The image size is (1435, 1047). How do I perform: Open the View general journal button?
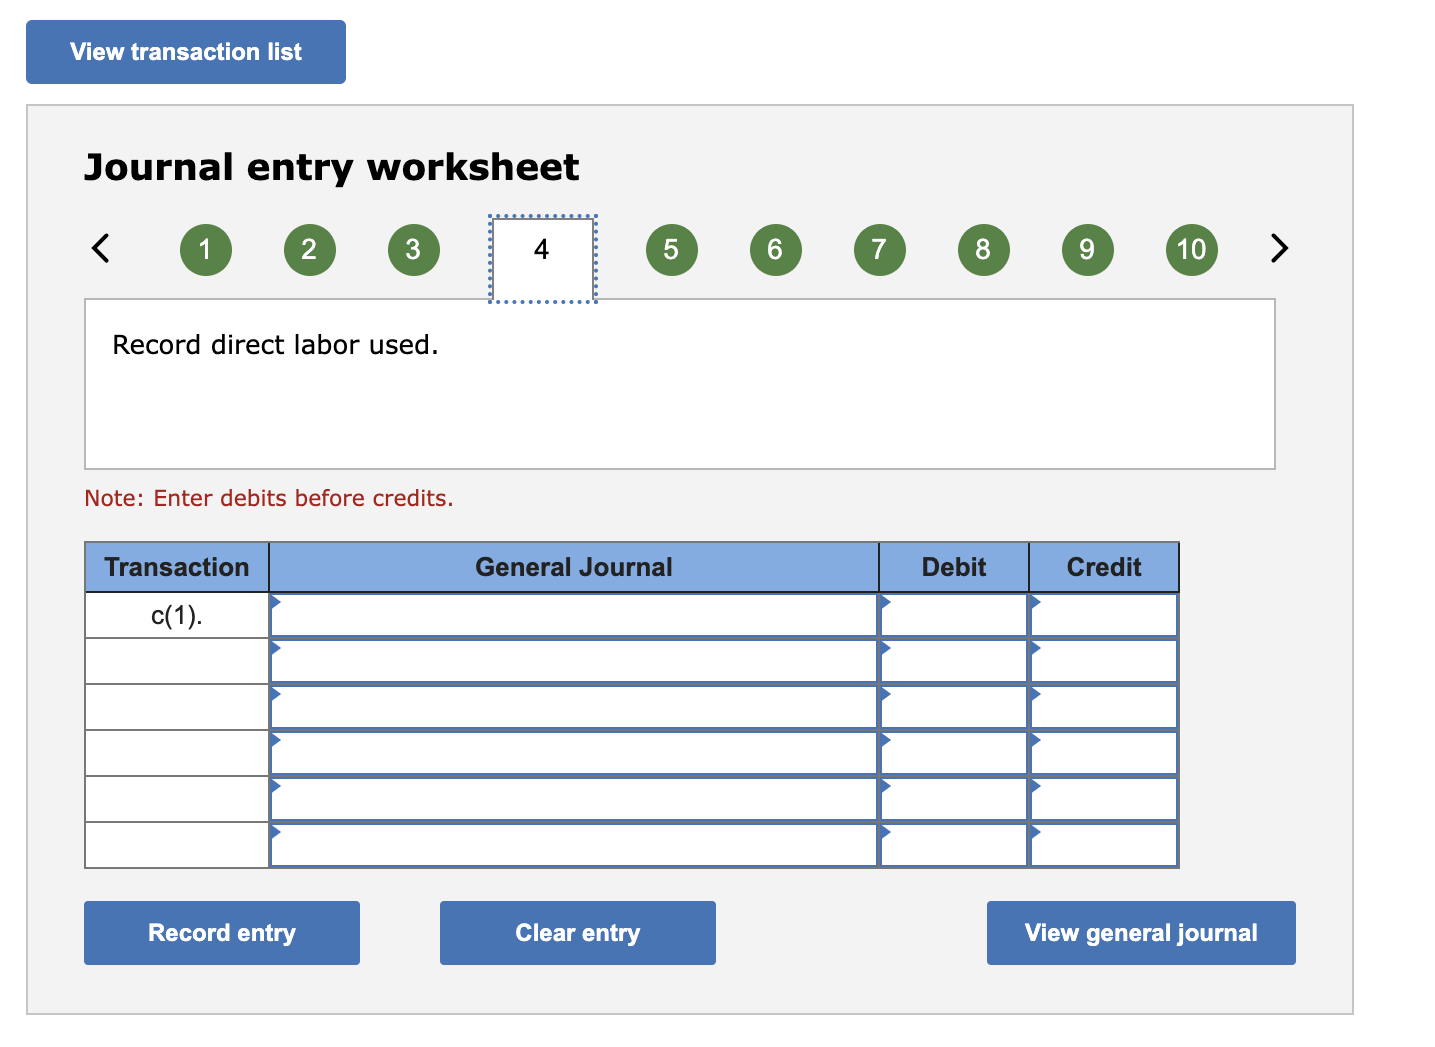tap(1140, 932)
